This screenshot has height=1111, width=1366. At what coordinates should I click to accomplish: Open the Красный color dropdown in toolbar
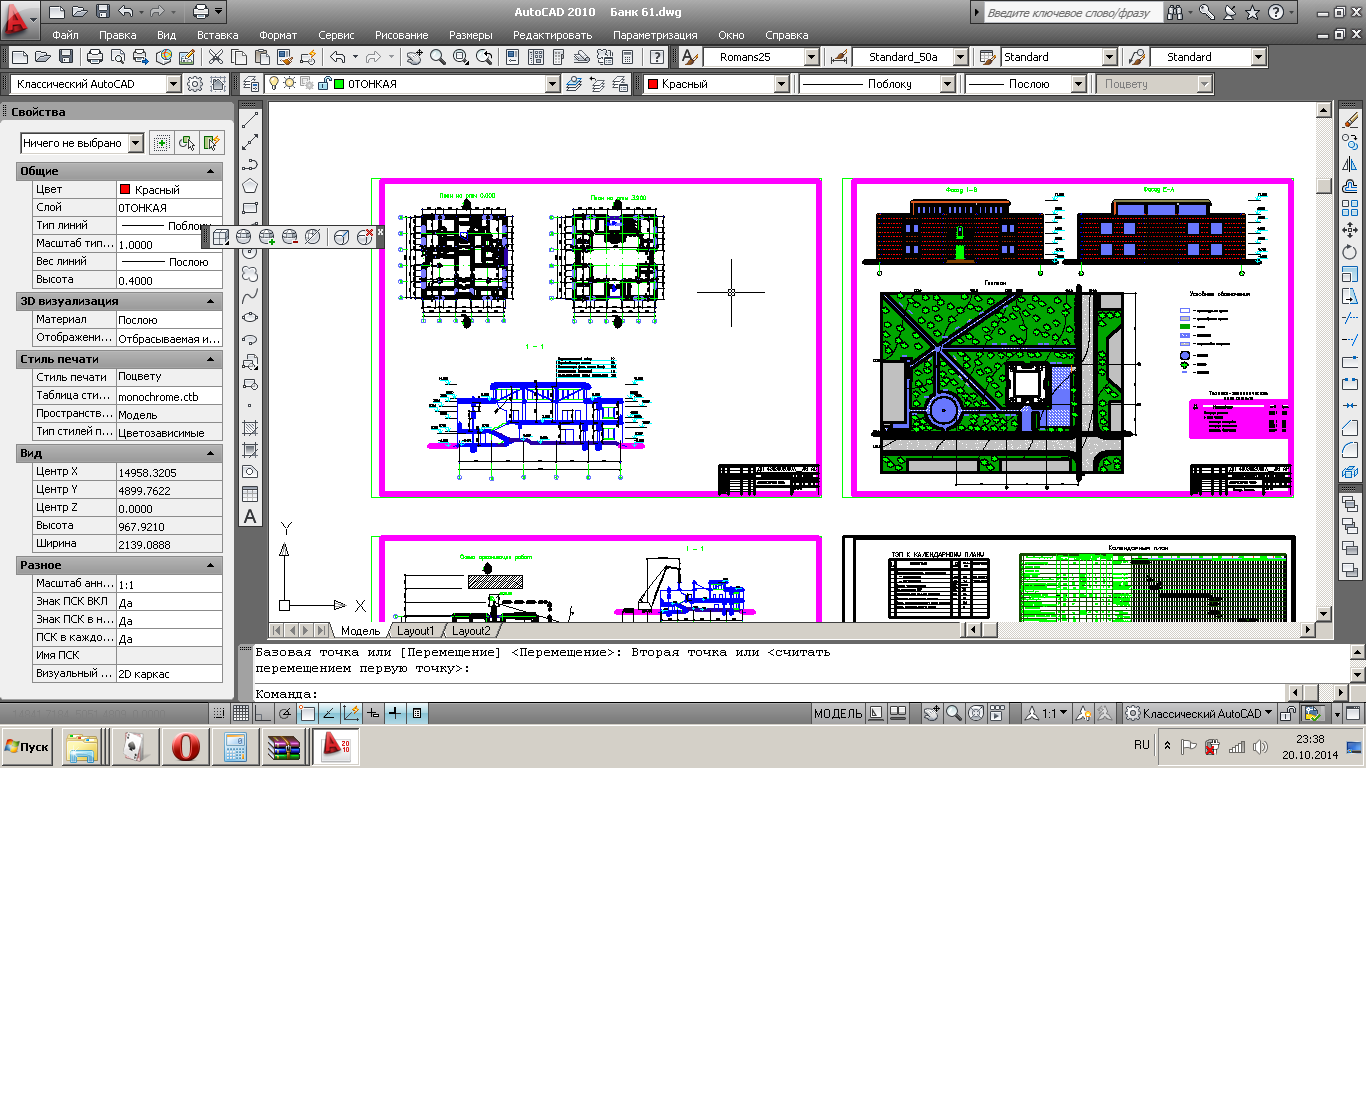click(781, 84)
